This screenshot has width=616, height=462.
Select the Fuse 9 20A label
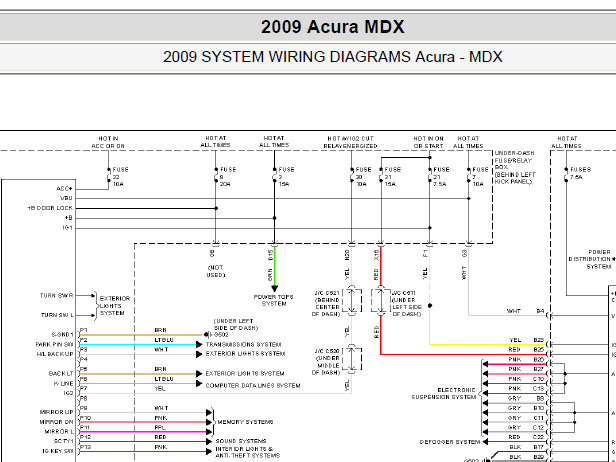coord(228,177)
